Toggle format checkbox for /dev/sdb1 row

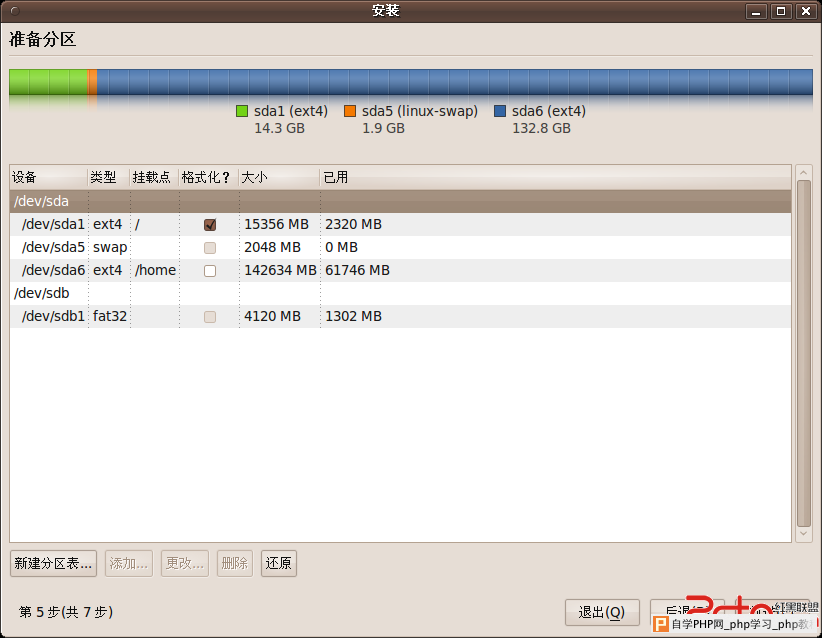tap(210, 317)
